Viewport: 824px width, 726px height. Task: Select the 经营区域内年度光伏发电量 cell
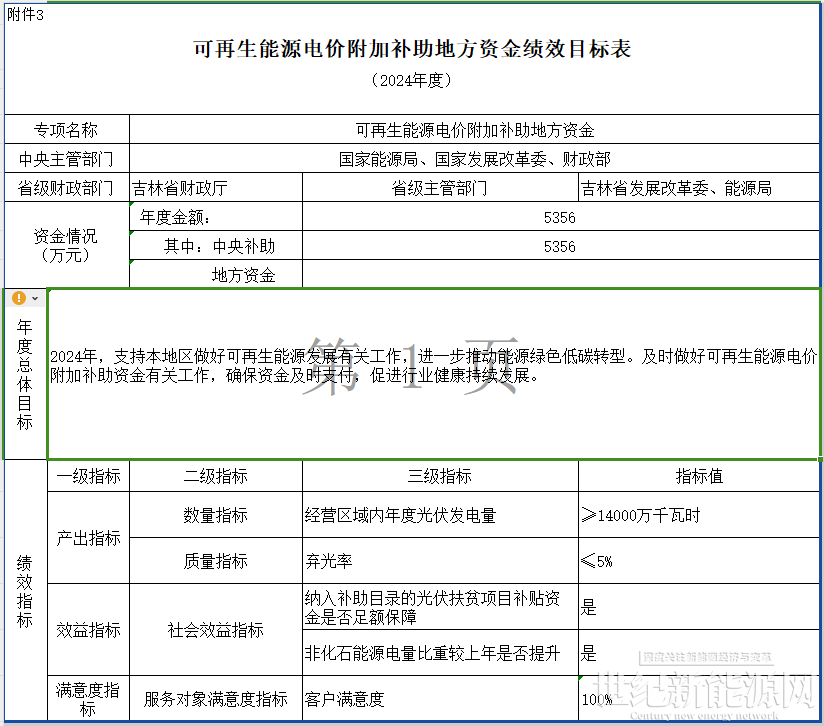point(440,515)
